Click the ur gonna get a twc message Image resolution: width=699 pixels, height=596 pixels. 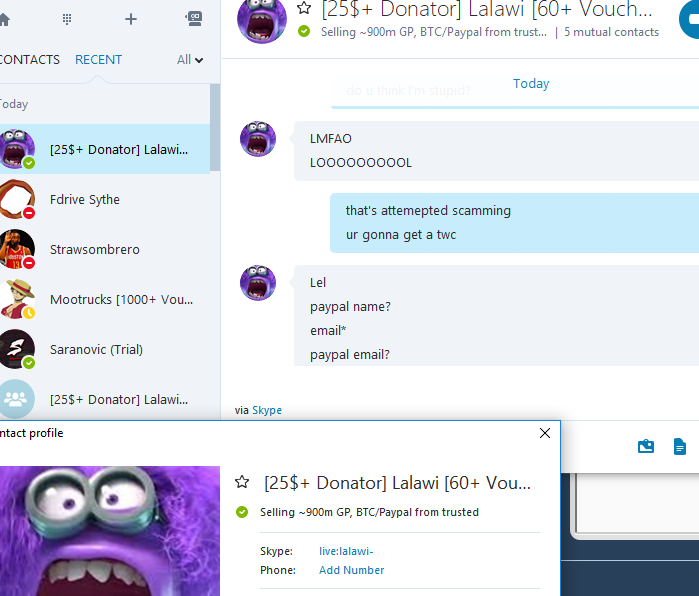(x=401, y=235)
